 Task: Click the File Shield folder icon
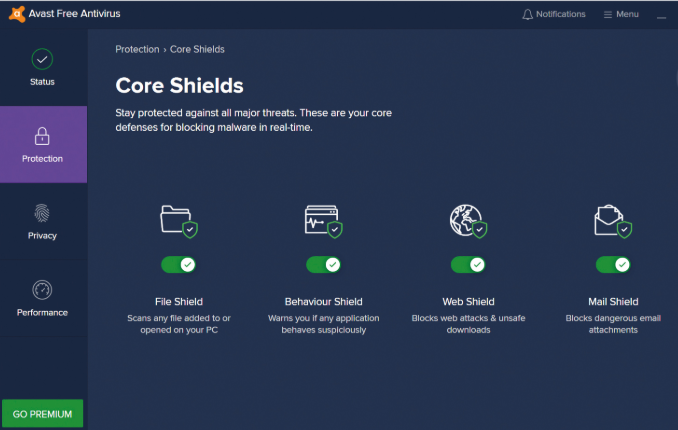click(179, 221)
